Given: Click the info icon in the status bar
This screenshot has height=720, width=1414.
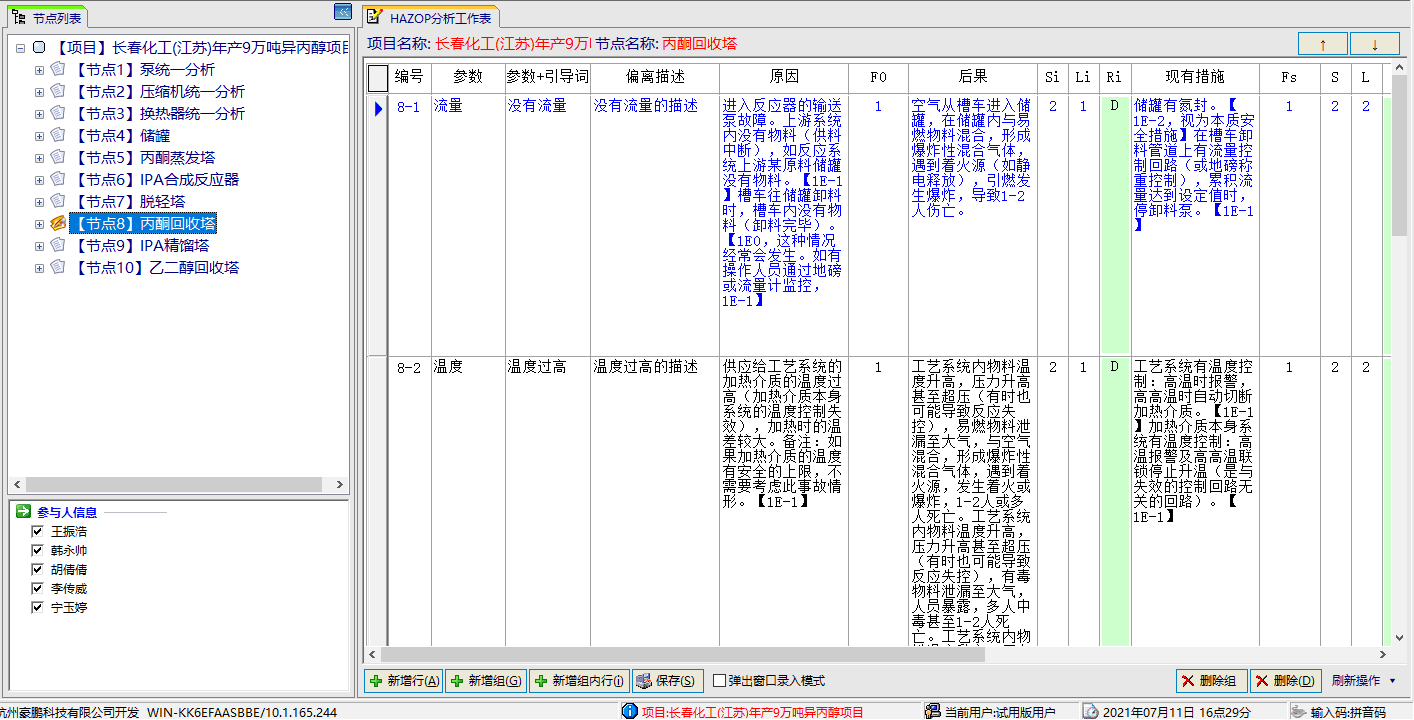Looking at the screenshot, I should tap(629, 711).
